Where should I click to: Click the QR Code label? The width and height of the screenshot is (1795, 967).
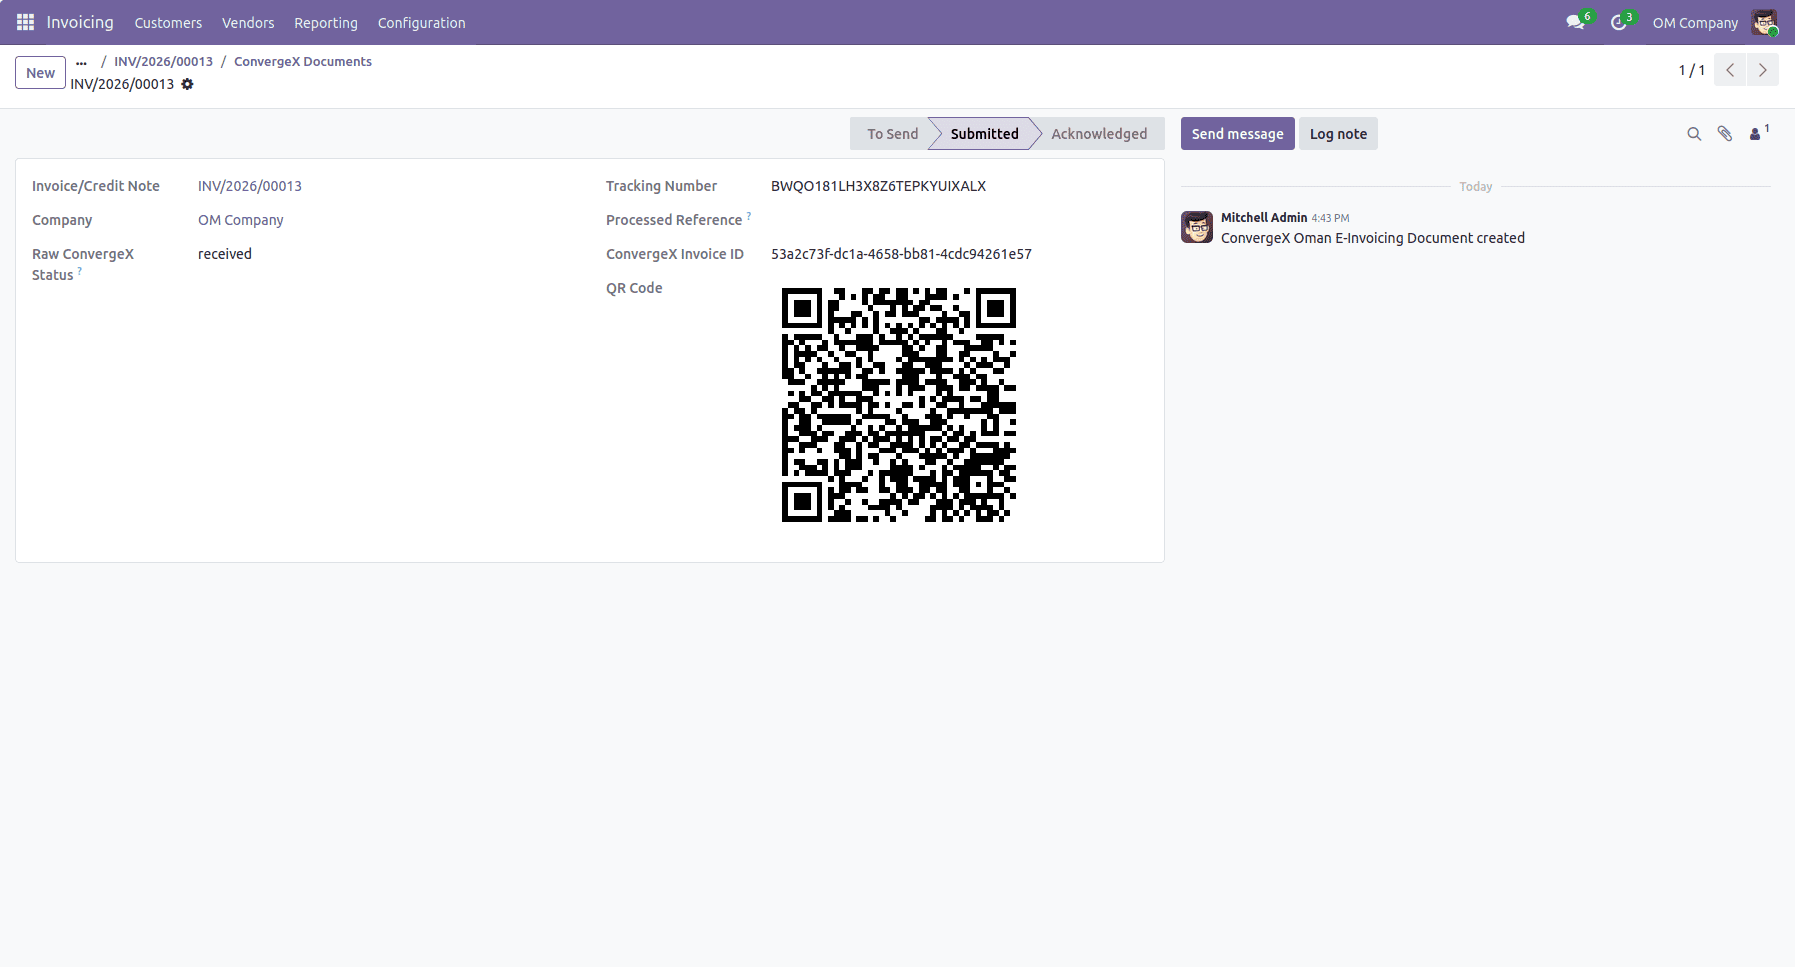point(634,288)
